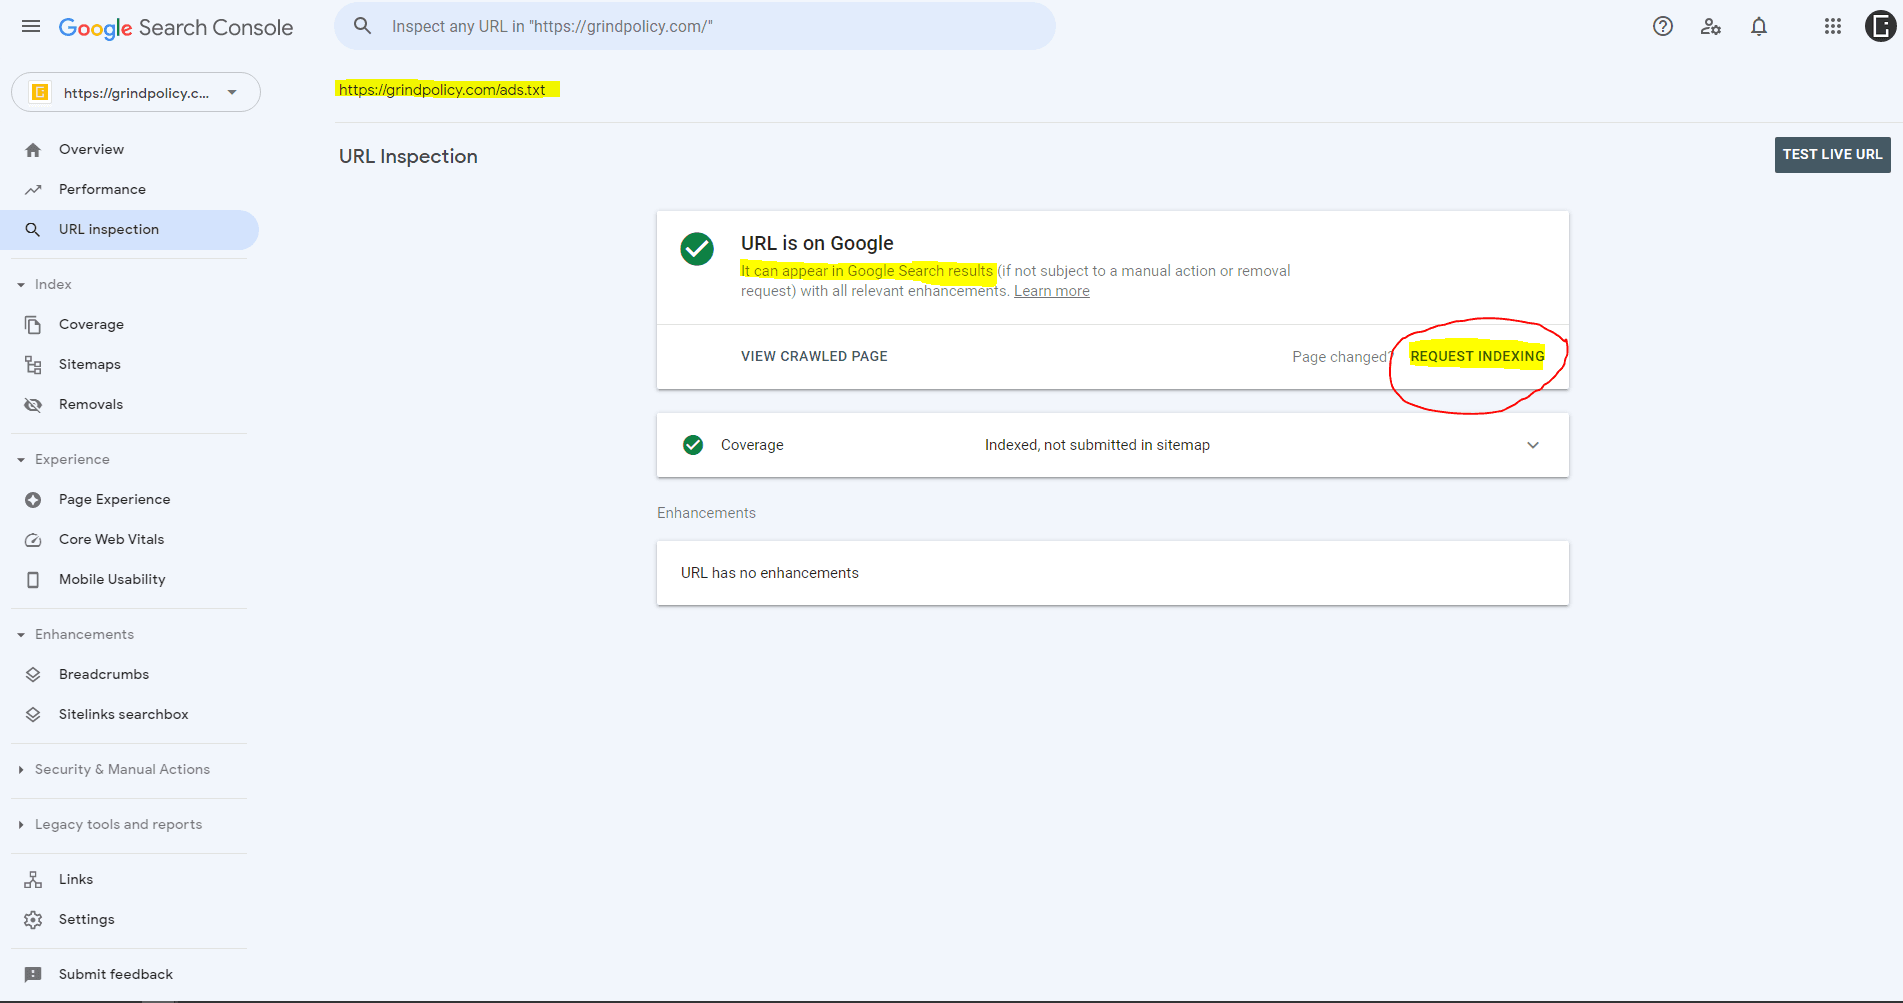Expand Security & Manual Actions
Viewport: 1903px width, 1003px height.
pos(21,770)
